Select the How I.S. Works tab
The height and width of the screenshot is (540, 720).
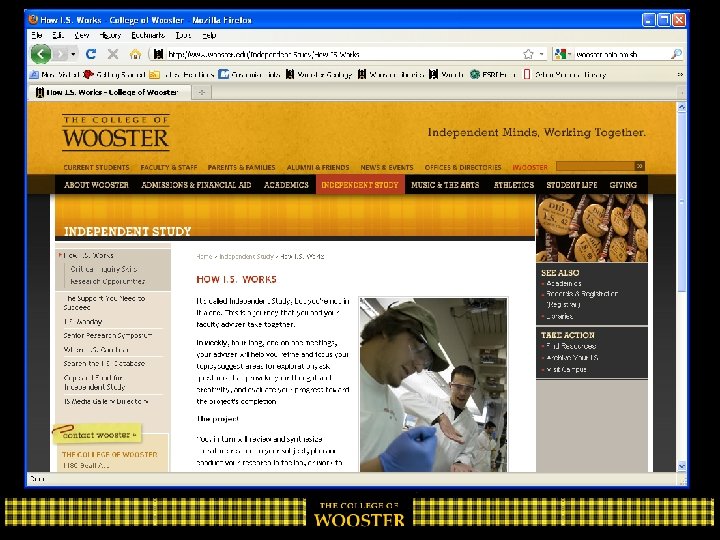click(x=109, y=92)
